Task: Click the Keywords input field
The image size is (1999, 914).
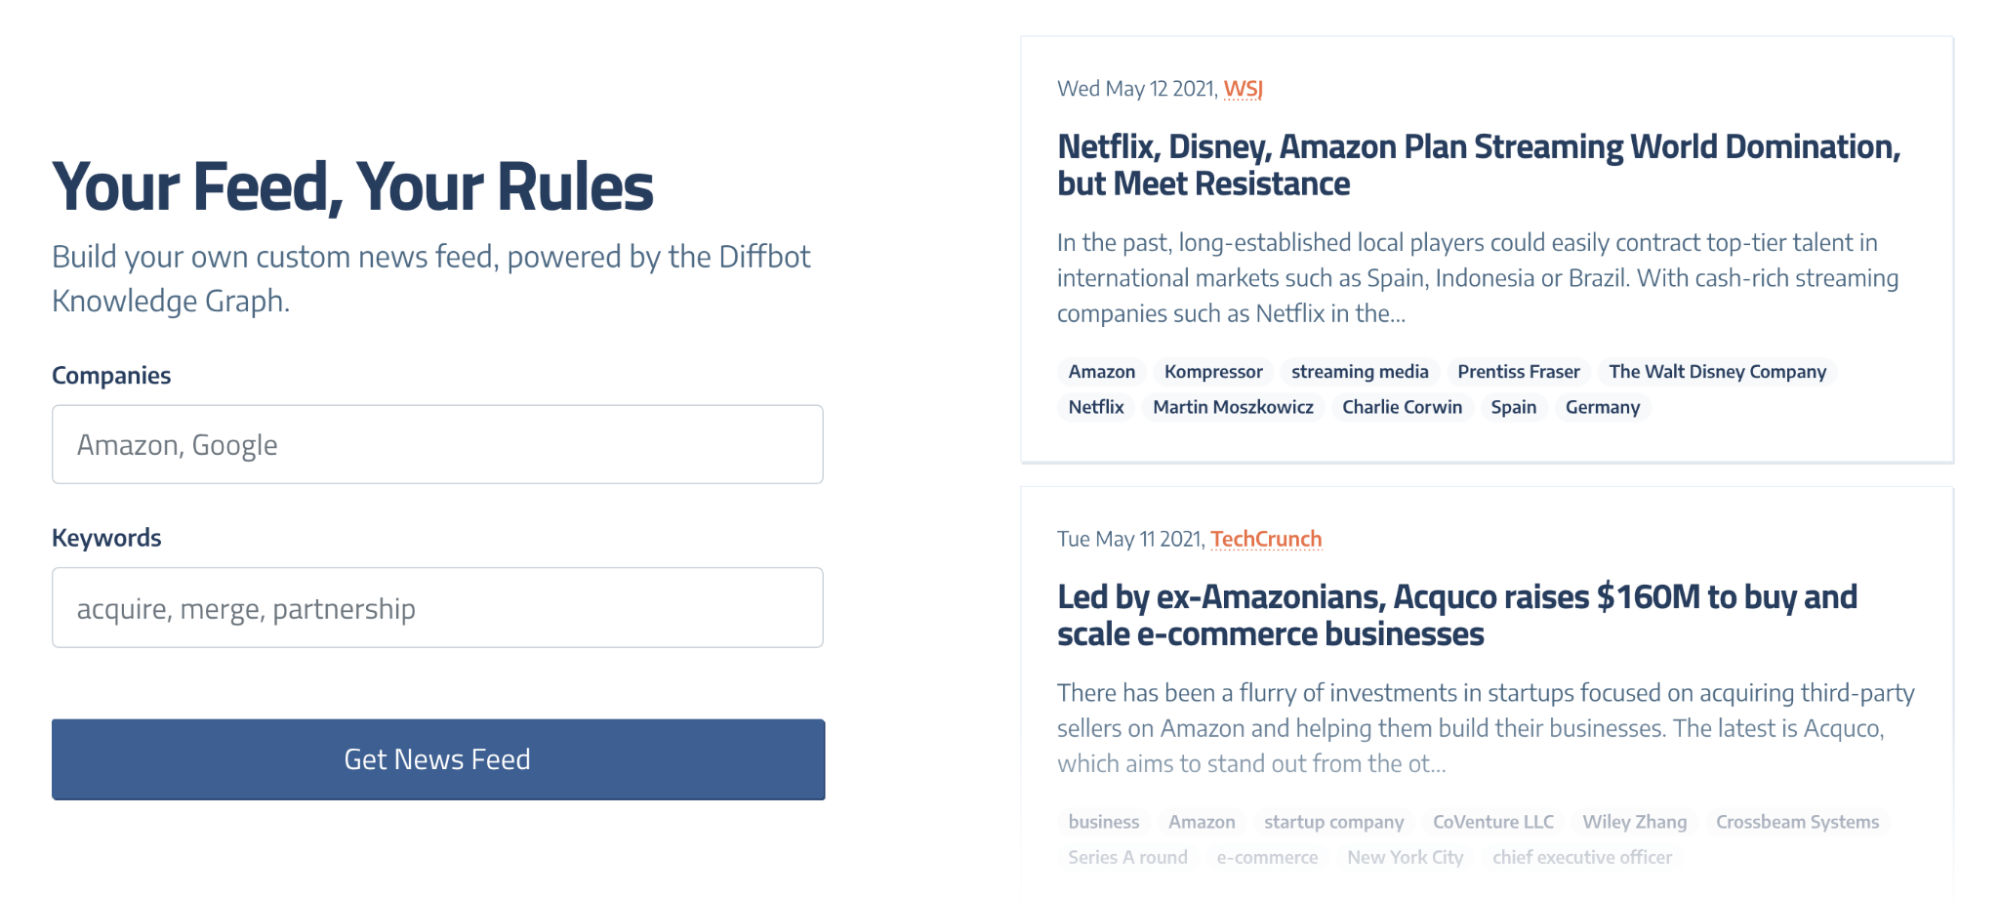Action: click(437, 608)
